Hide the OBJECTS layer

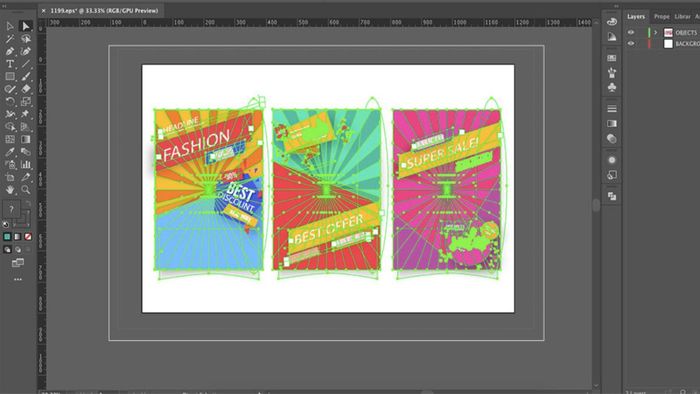pyautogui.click(x=631, y=32)
